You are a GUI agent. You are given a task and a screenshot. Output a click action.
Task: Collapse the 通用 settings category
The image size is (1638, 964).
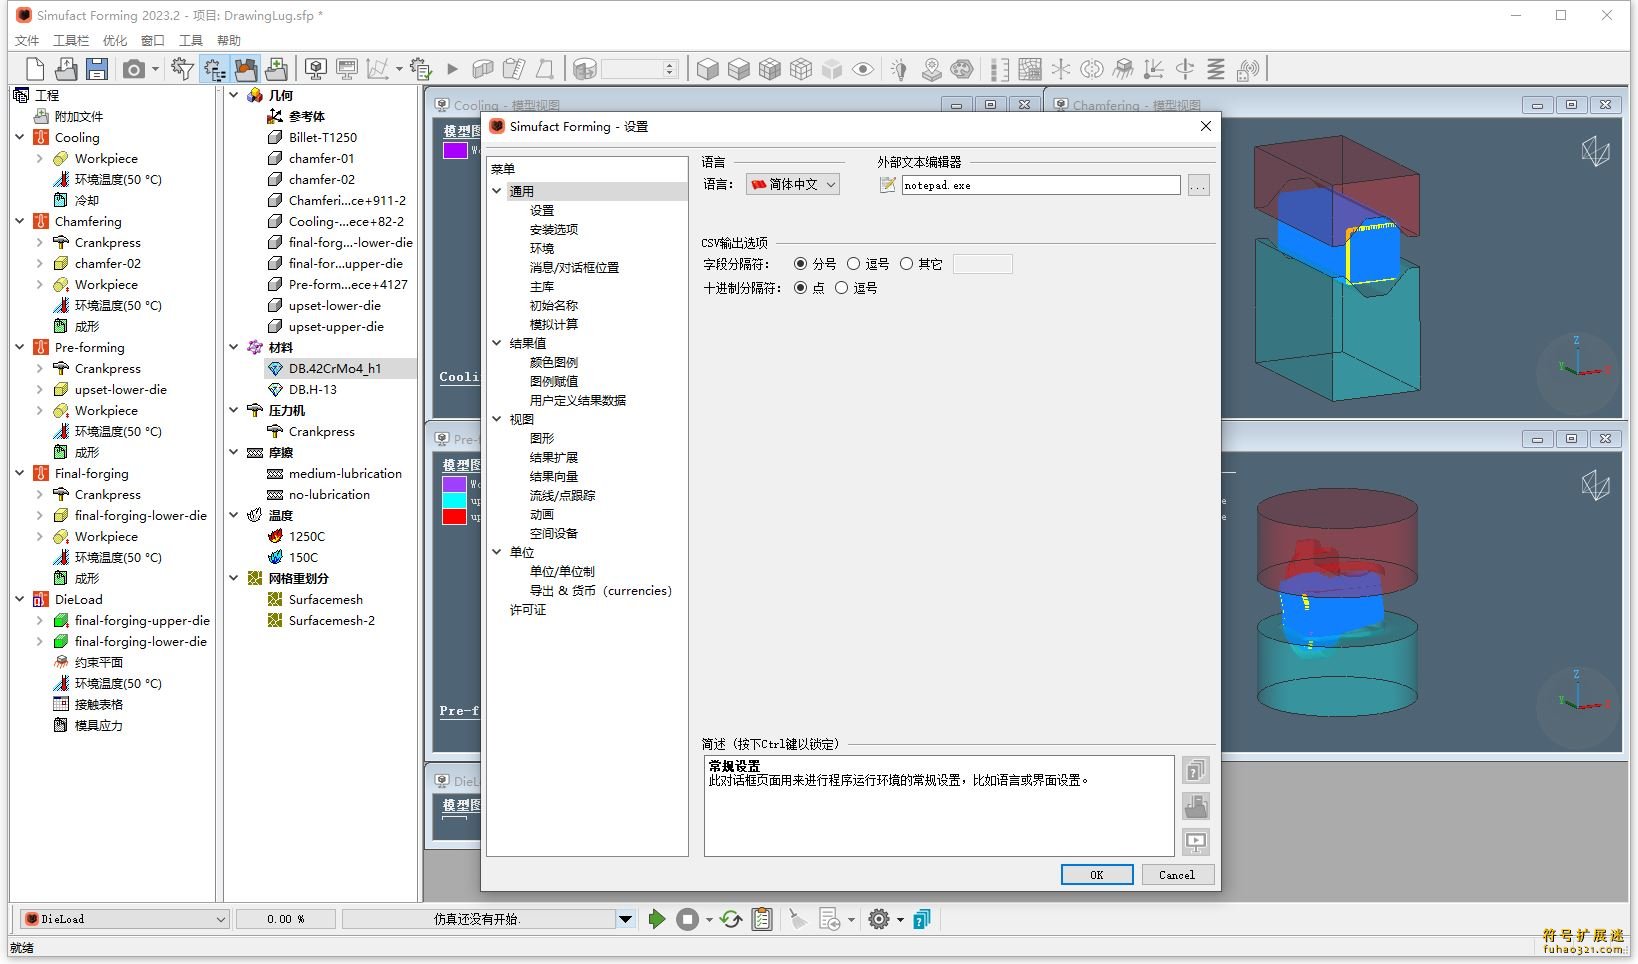(497, 191)
